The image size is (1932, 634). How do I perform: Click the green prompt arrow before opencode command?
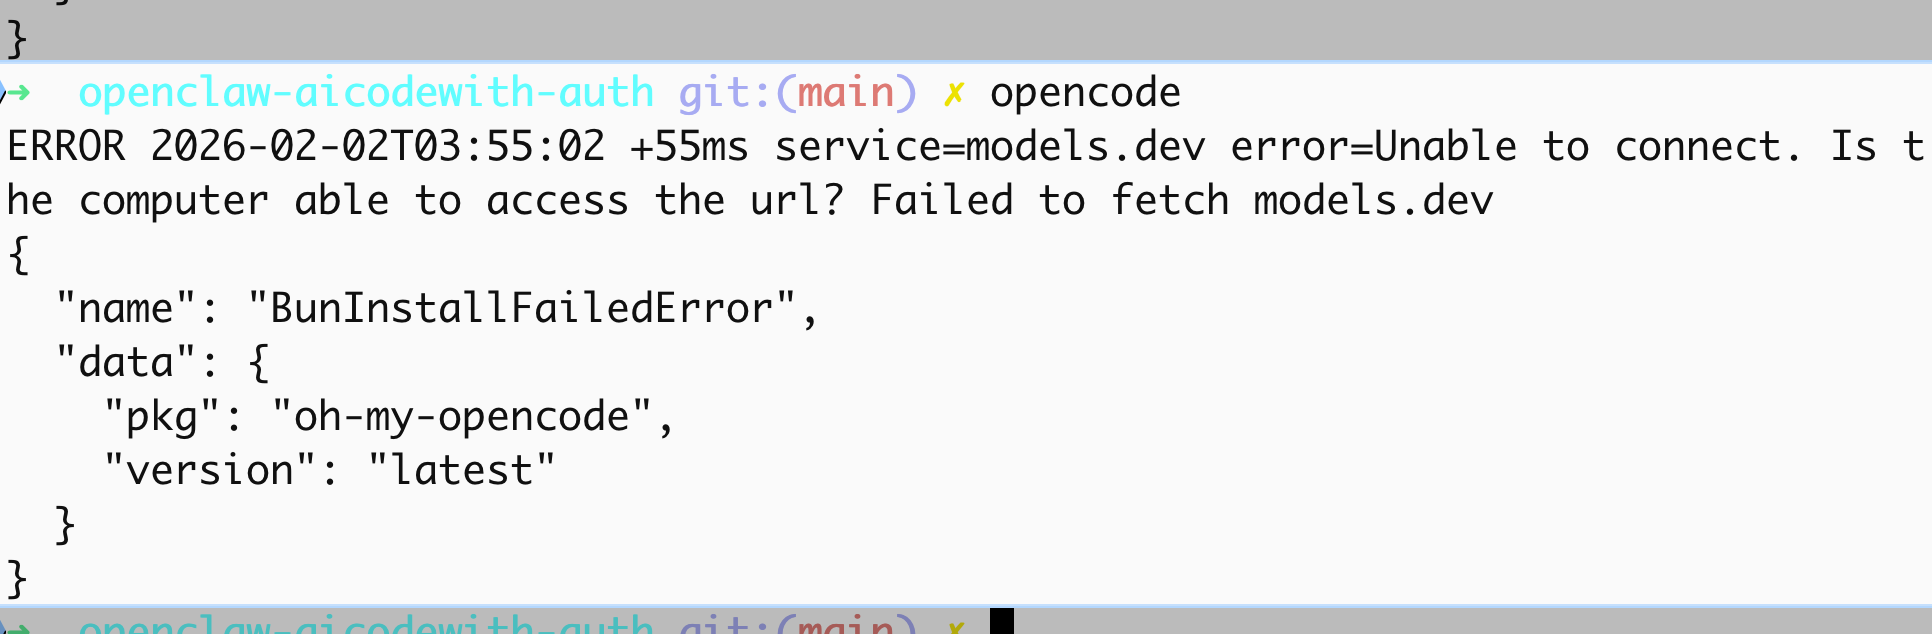18,93
